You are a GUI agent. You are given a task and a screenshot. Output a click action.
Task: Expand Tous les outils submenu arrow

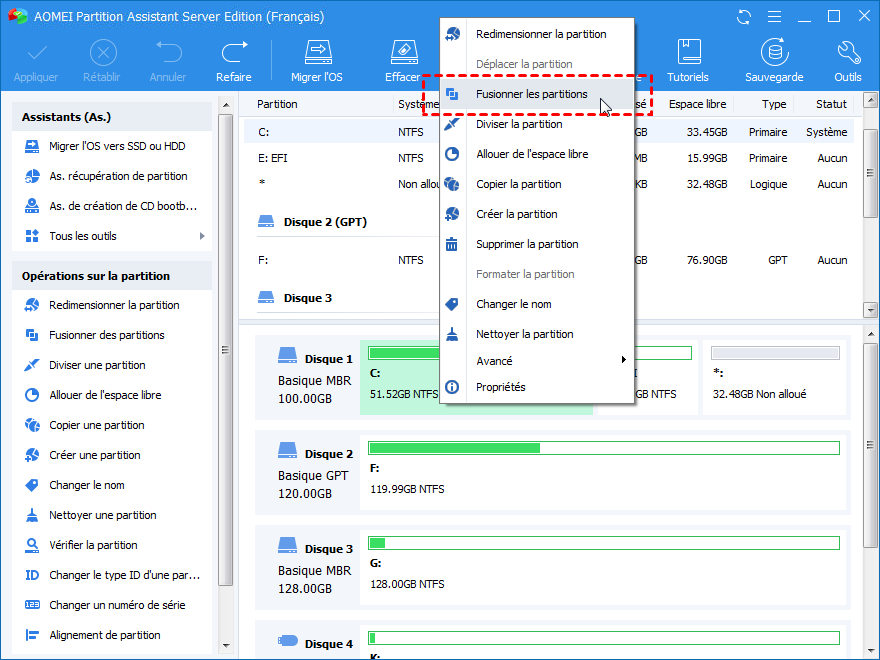(x=202, y=236)
